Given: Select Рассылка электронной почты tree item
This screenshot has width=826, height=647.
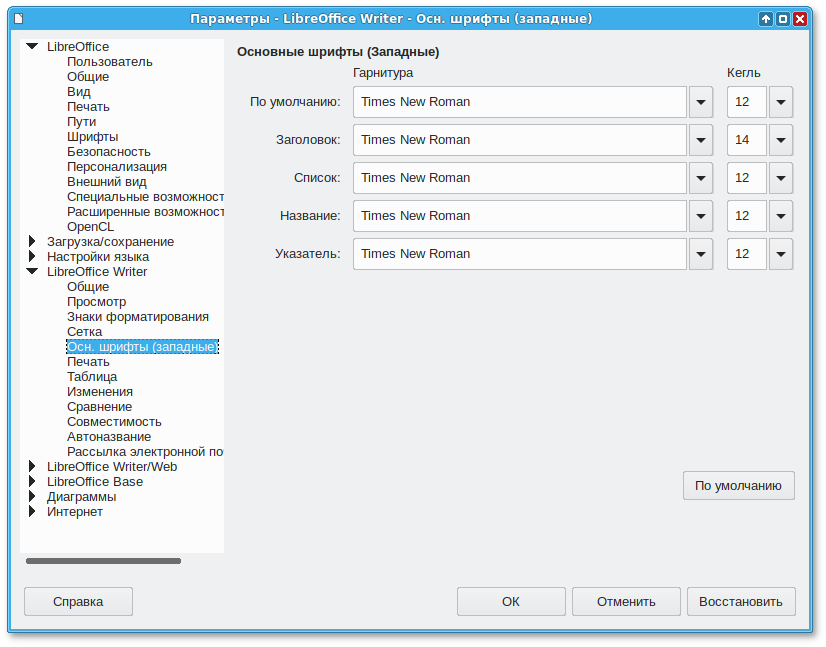Looking at the screenshot, I should pos(145,452).
